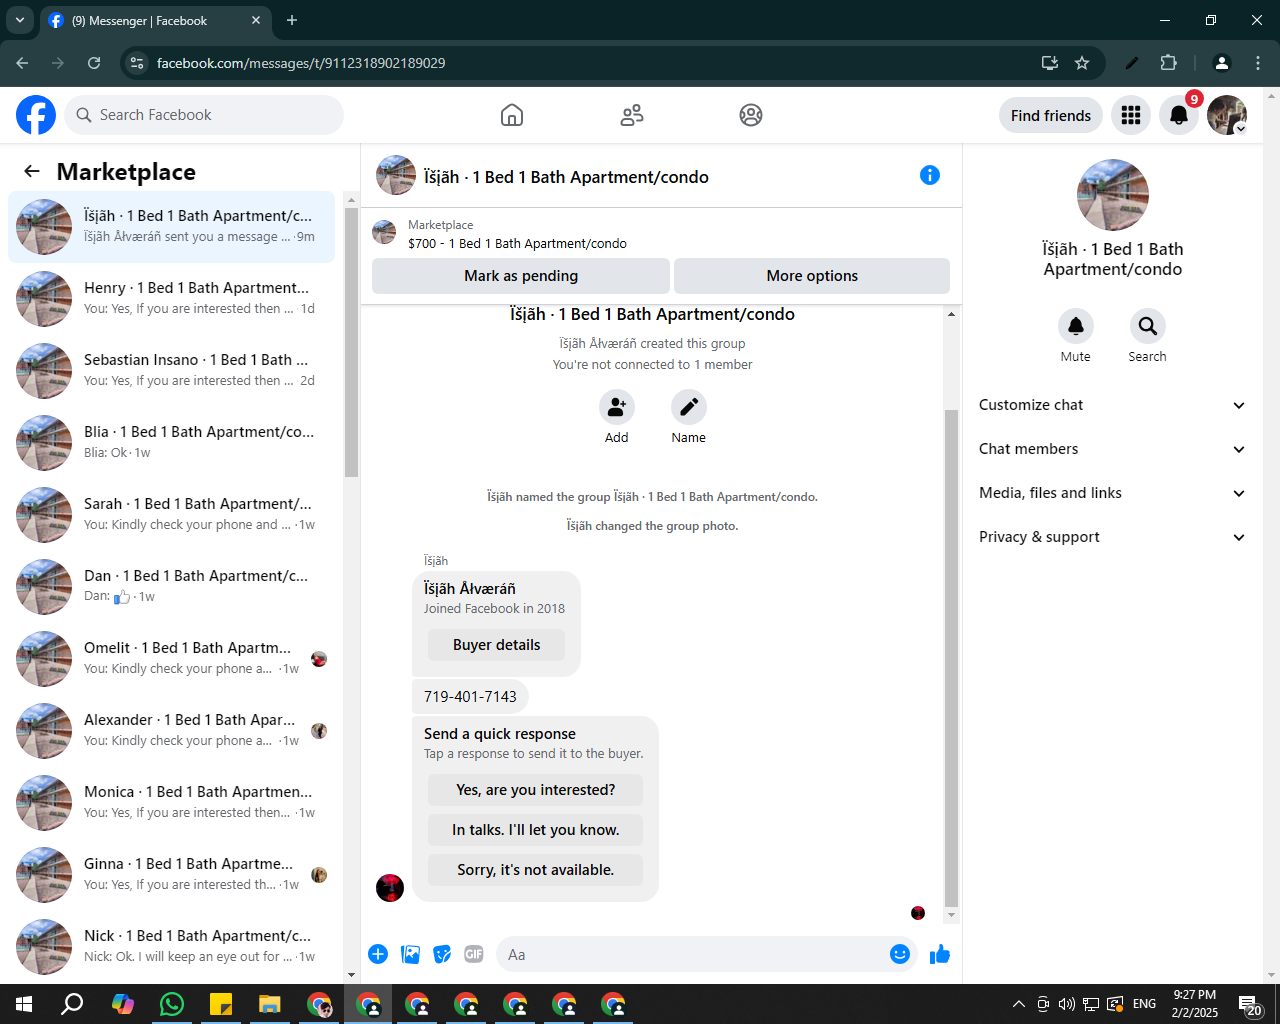
Task: Open more actions plus icon in composer
Action: coord(378,954)
